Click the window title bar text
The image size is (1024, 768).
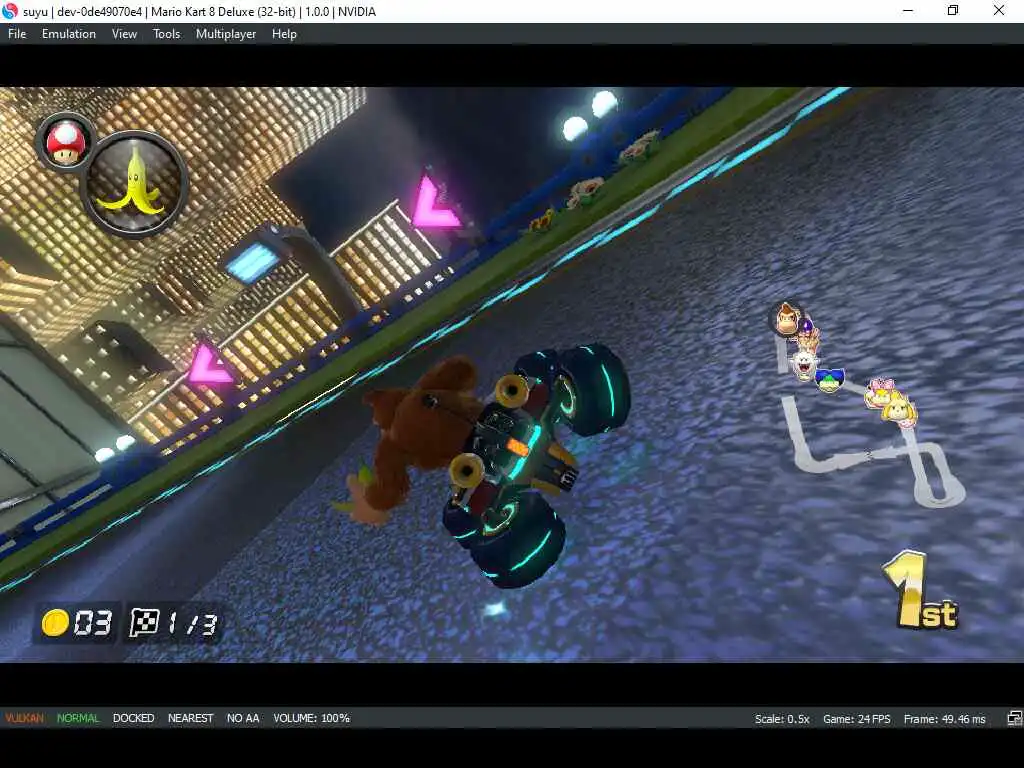[199, 11]
